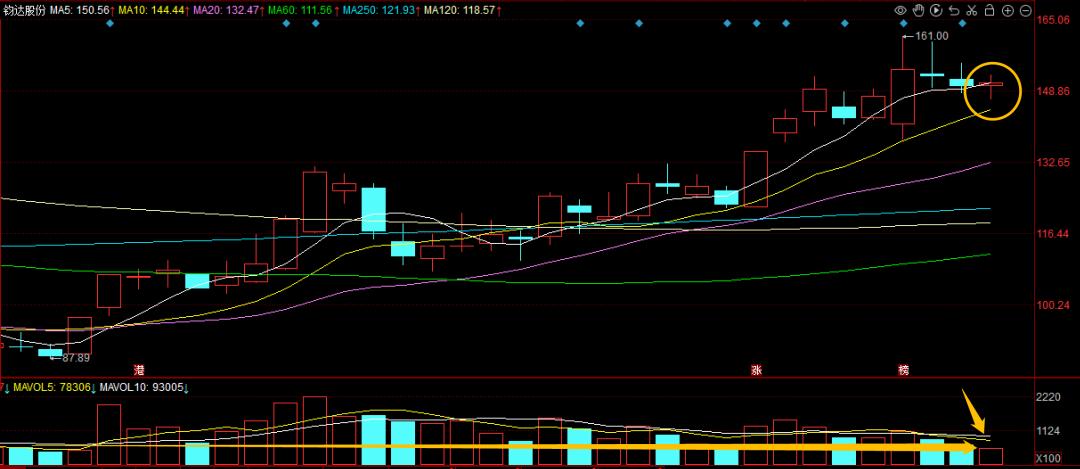The height and width of the screenshot is (469, 1080).
Task: Click the 2220 volume axis value
Action: [1050, 398]
